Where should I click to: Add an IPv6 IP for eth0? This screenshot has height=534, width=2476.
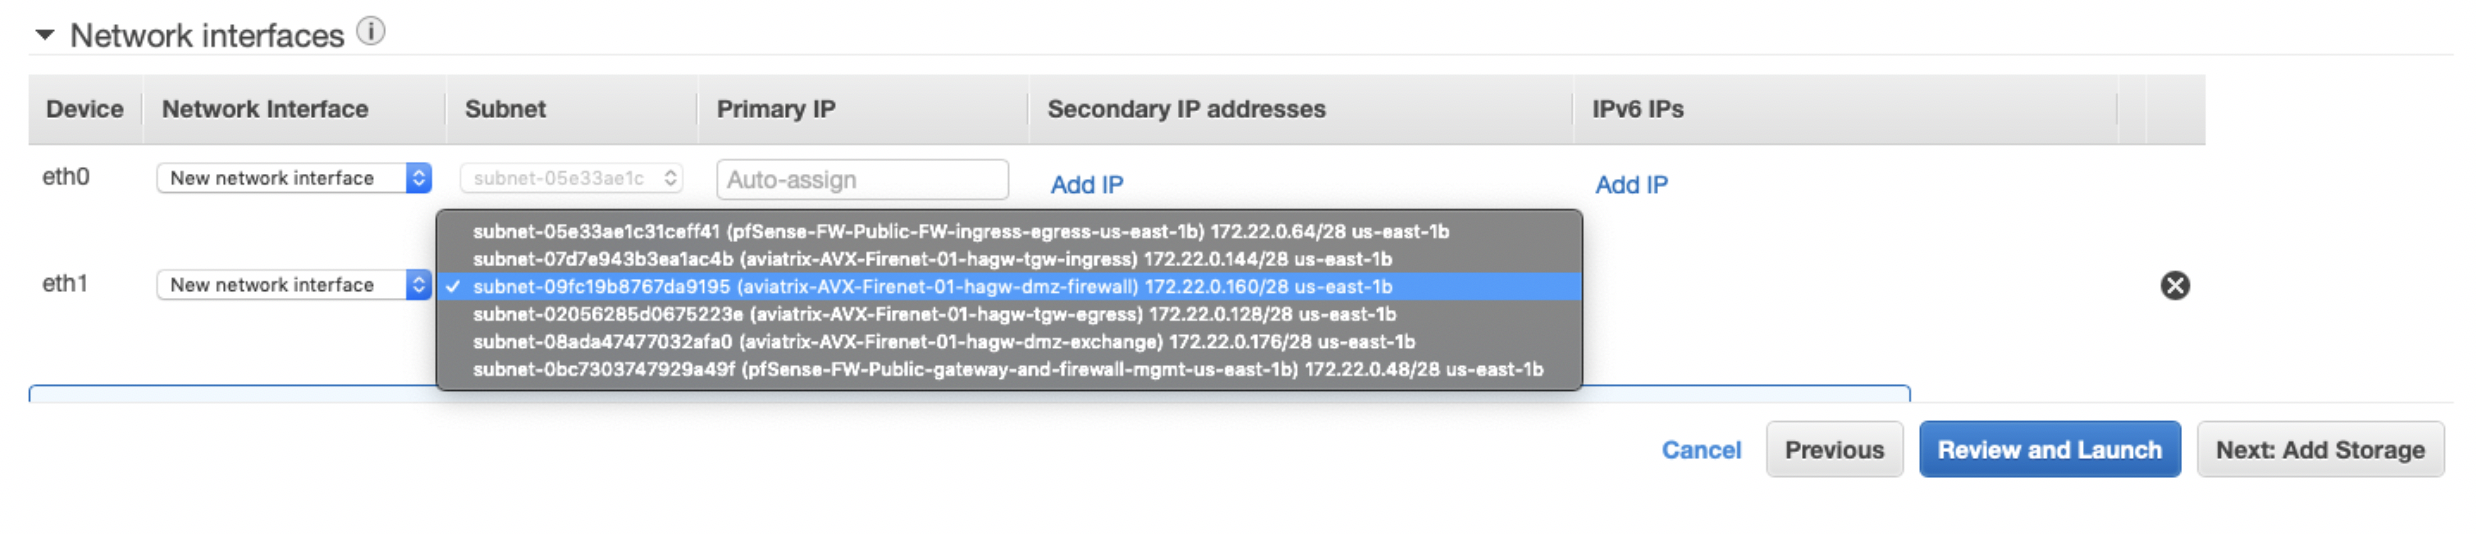(1631, 185)
